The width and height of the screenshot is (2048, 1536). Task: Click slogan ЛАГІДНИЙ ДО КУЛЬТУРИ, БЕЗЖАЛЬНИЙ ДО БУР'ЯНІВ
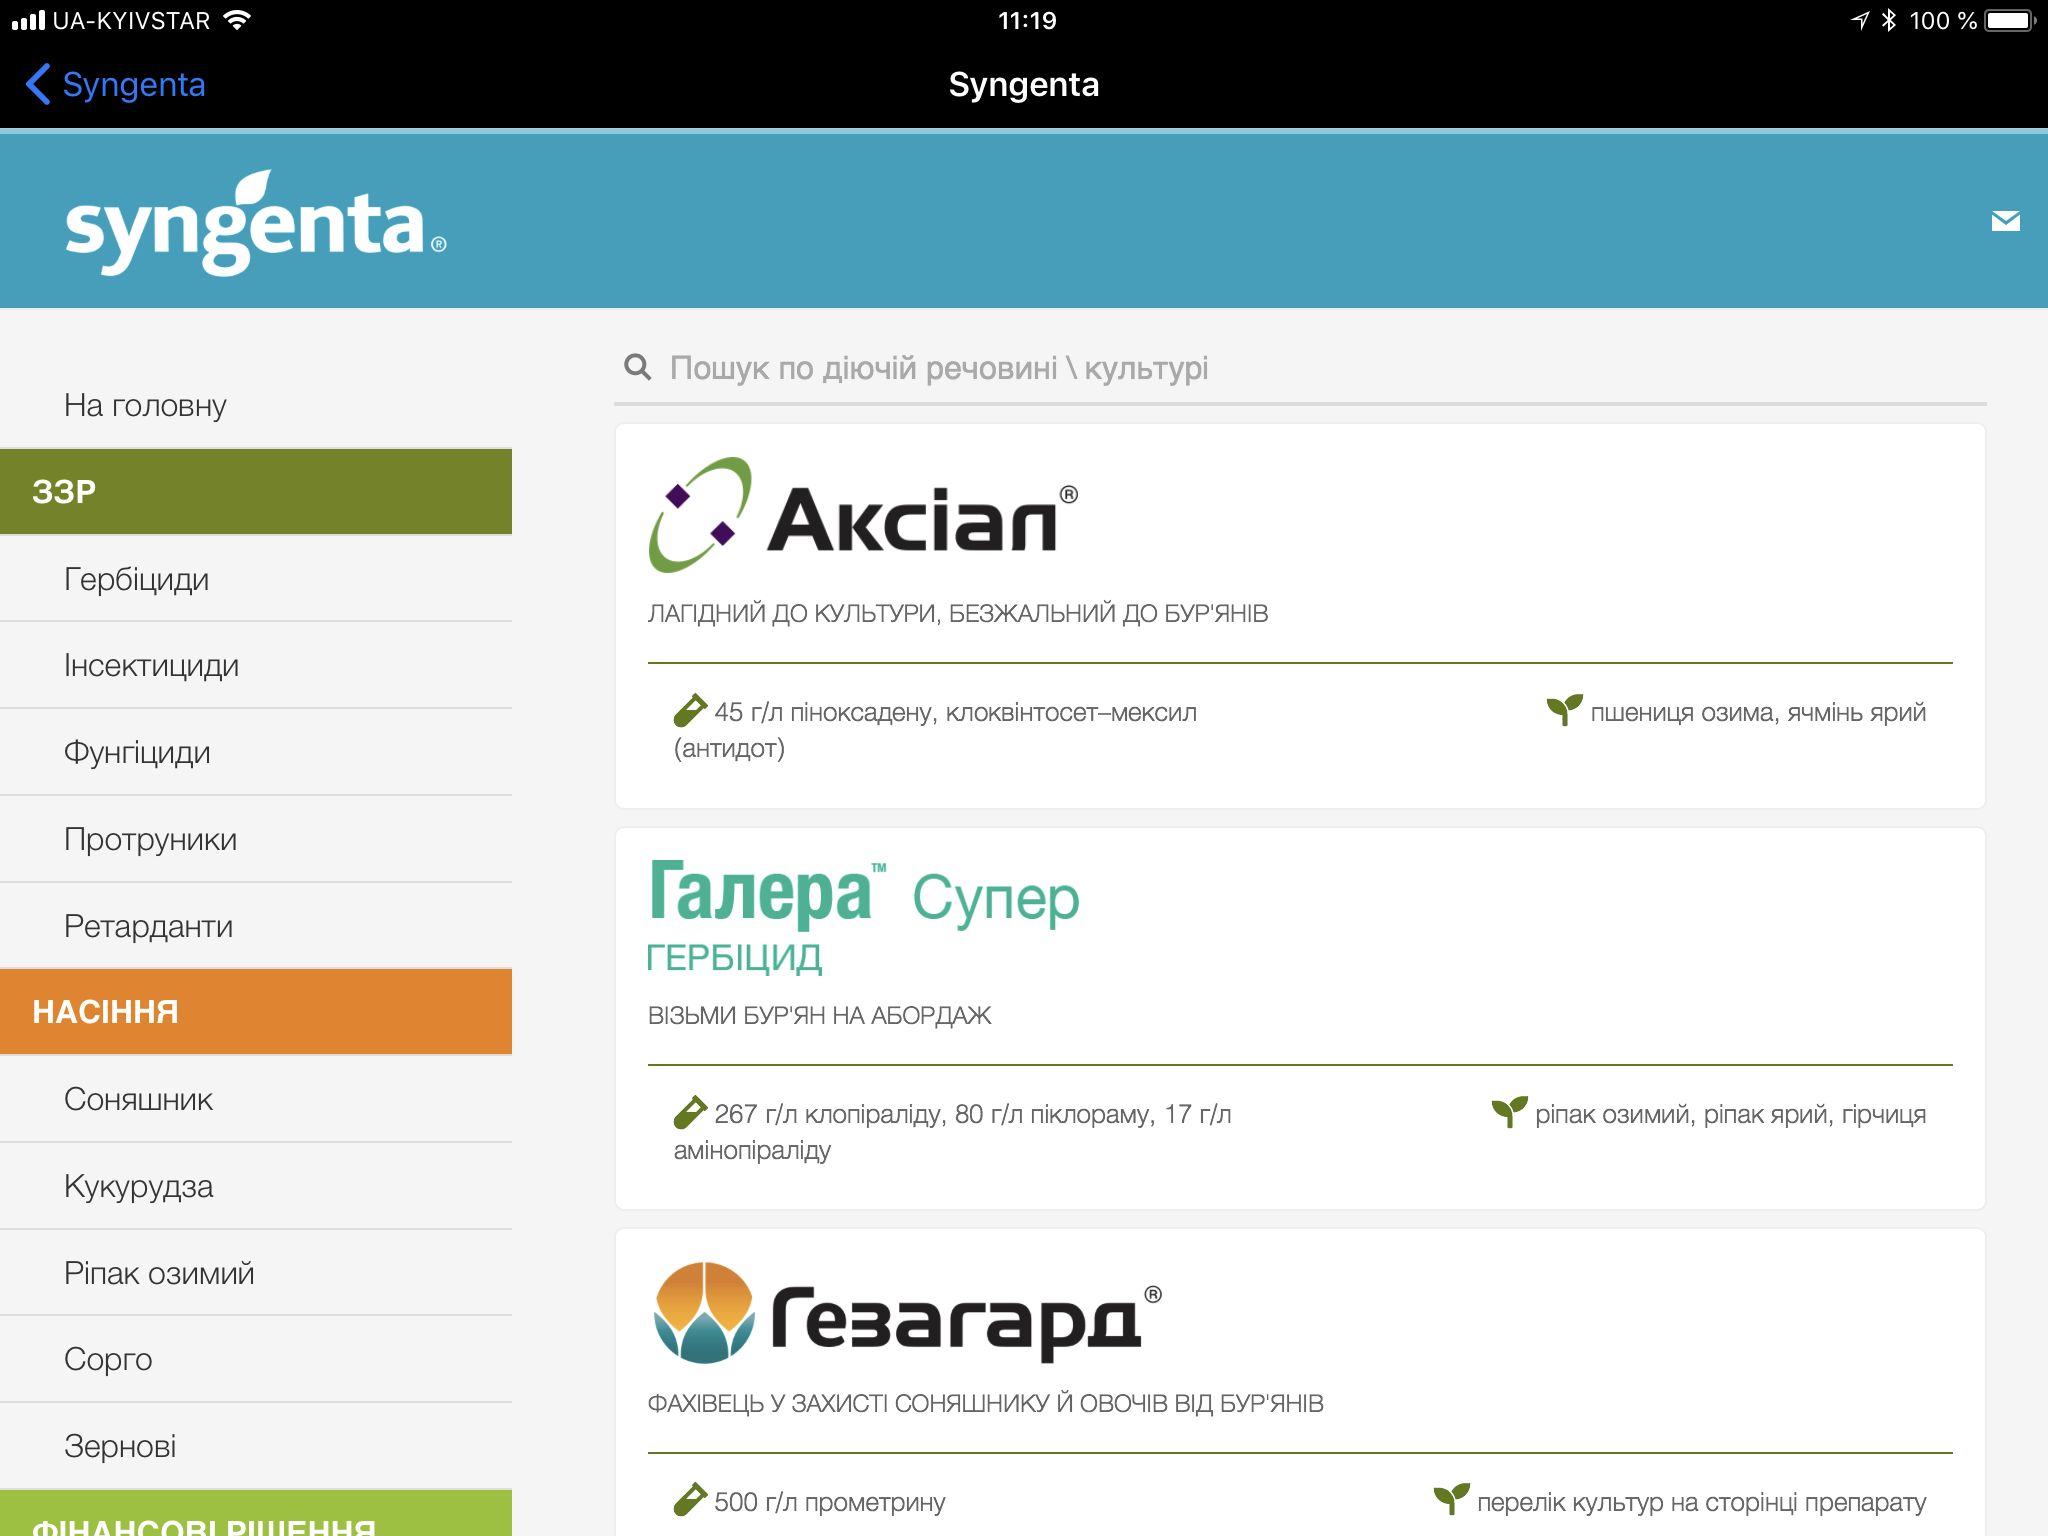958,613
